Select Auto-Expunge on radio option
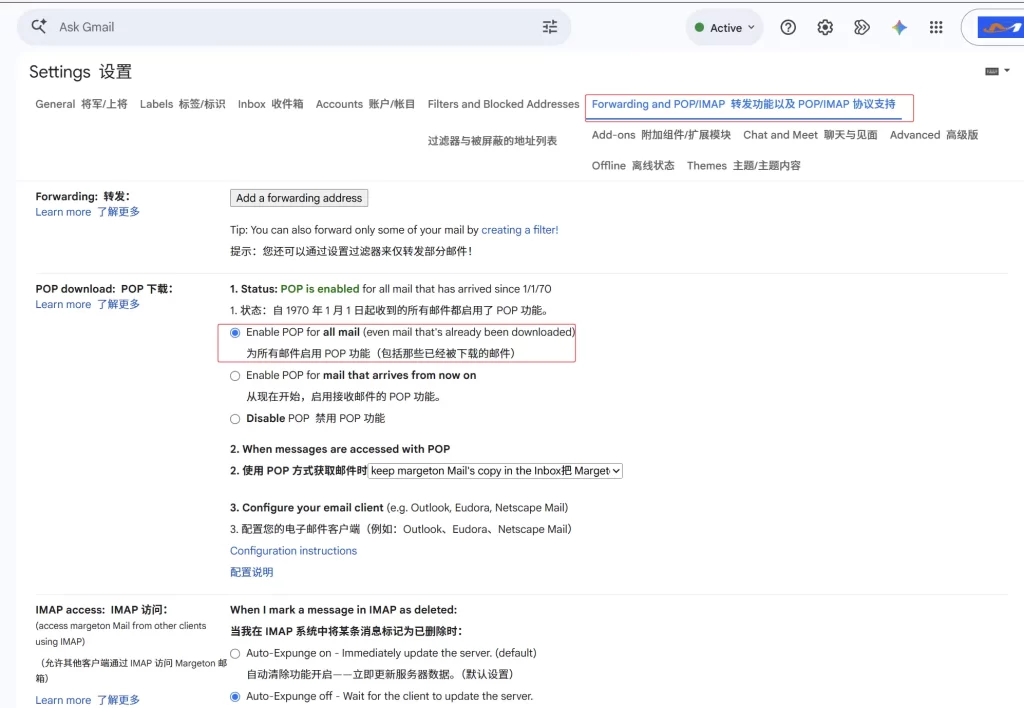 tap(235, 653)
